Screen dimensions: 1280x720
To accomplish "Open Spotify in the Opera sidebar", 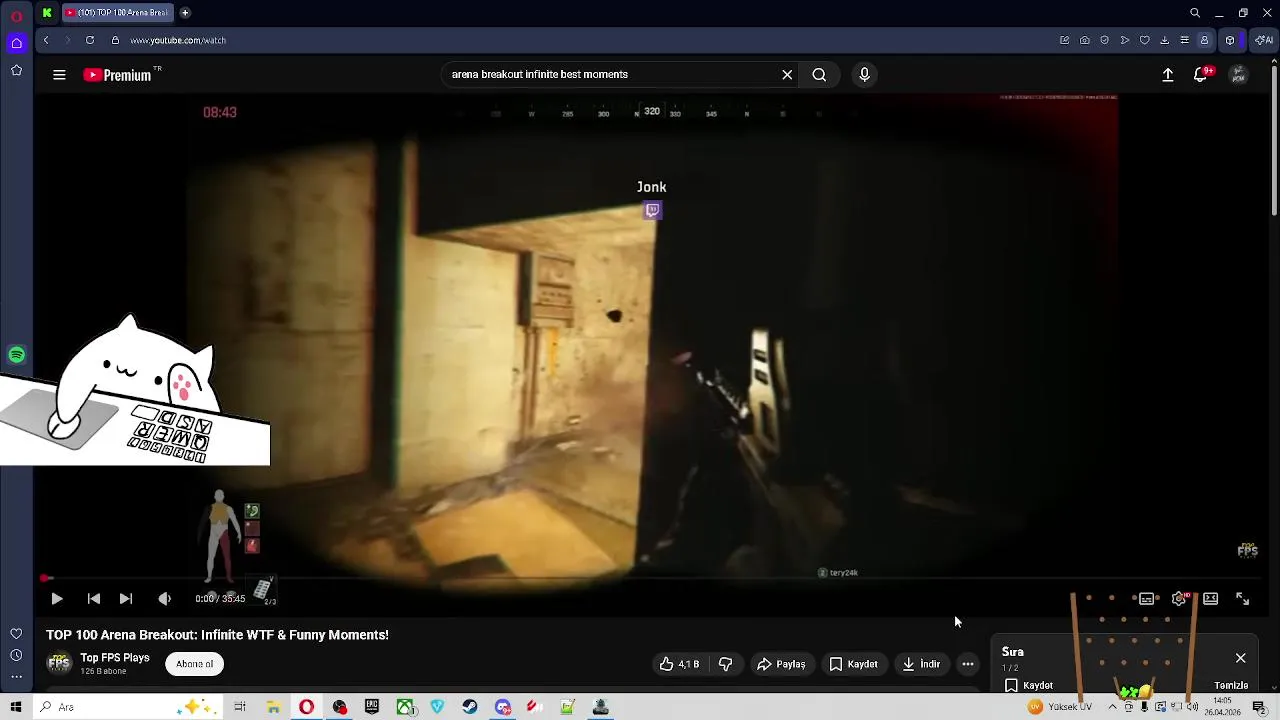I will pyautogui.click(x=16, y=355).
